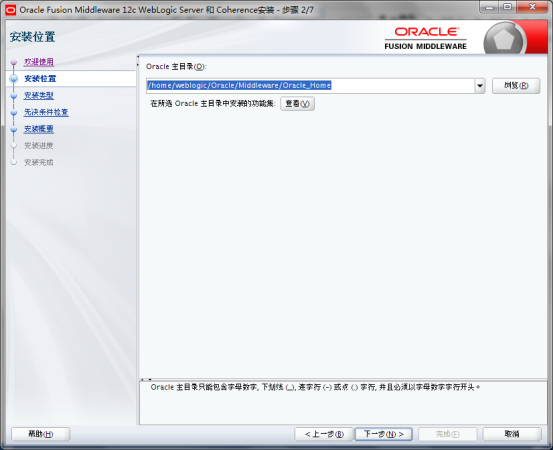The width and height of the screenshot is (553, 450).
Task: Click the 浏览(R) browse button
Action: click(x=516, y=86)
